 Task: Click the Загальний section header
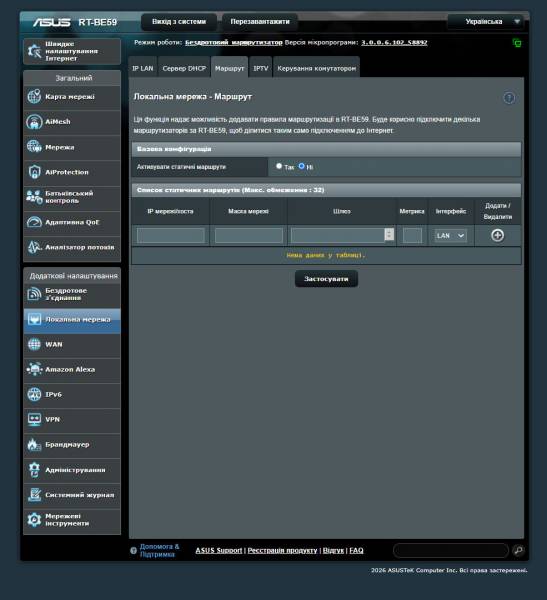tap(72, 78)
